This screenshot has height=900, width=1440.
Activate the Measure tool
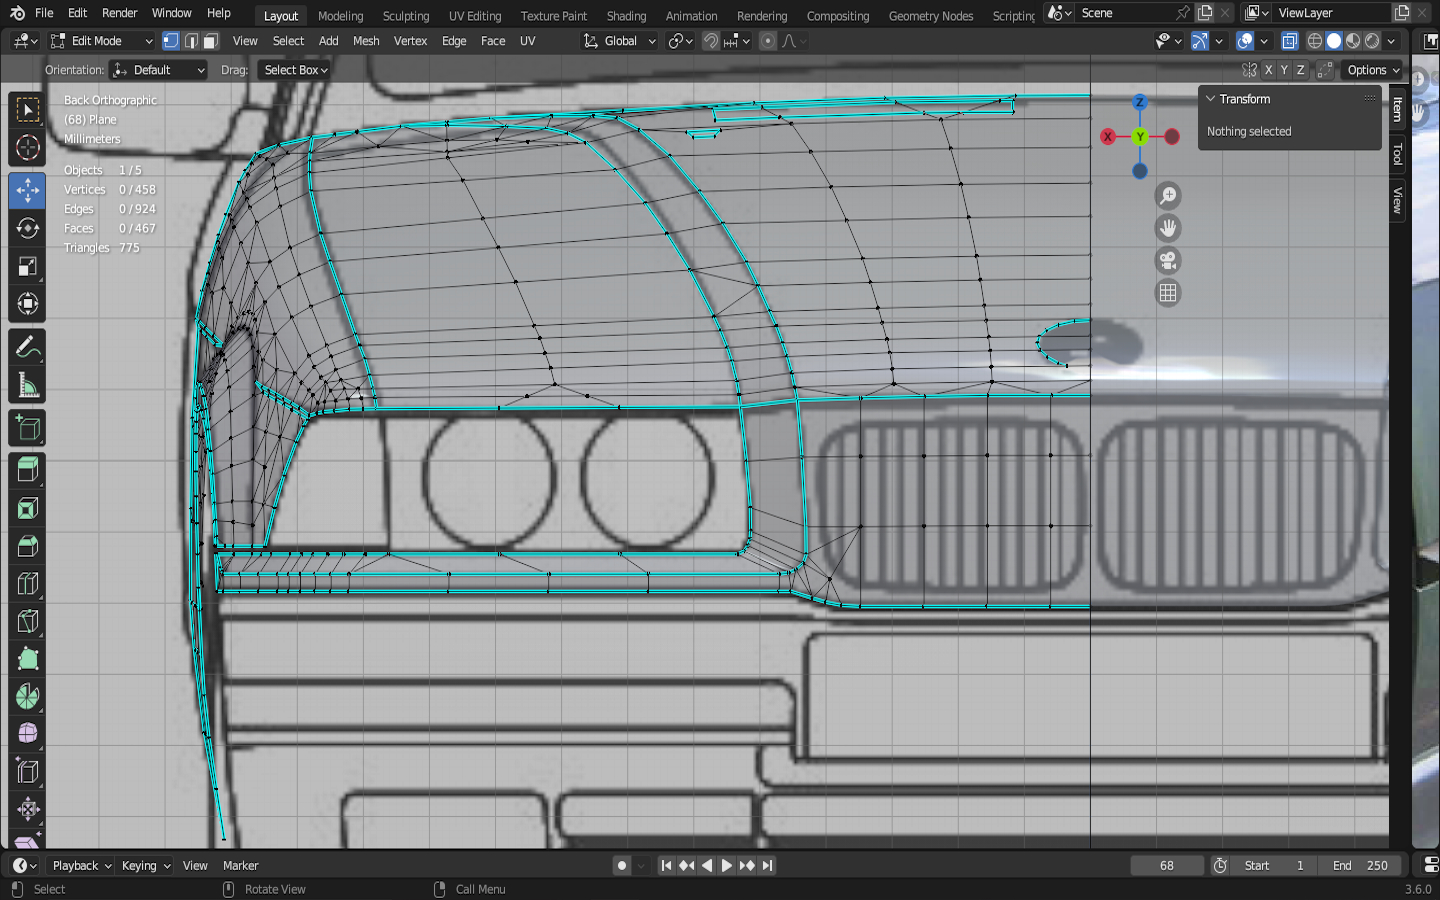point(27,386)
